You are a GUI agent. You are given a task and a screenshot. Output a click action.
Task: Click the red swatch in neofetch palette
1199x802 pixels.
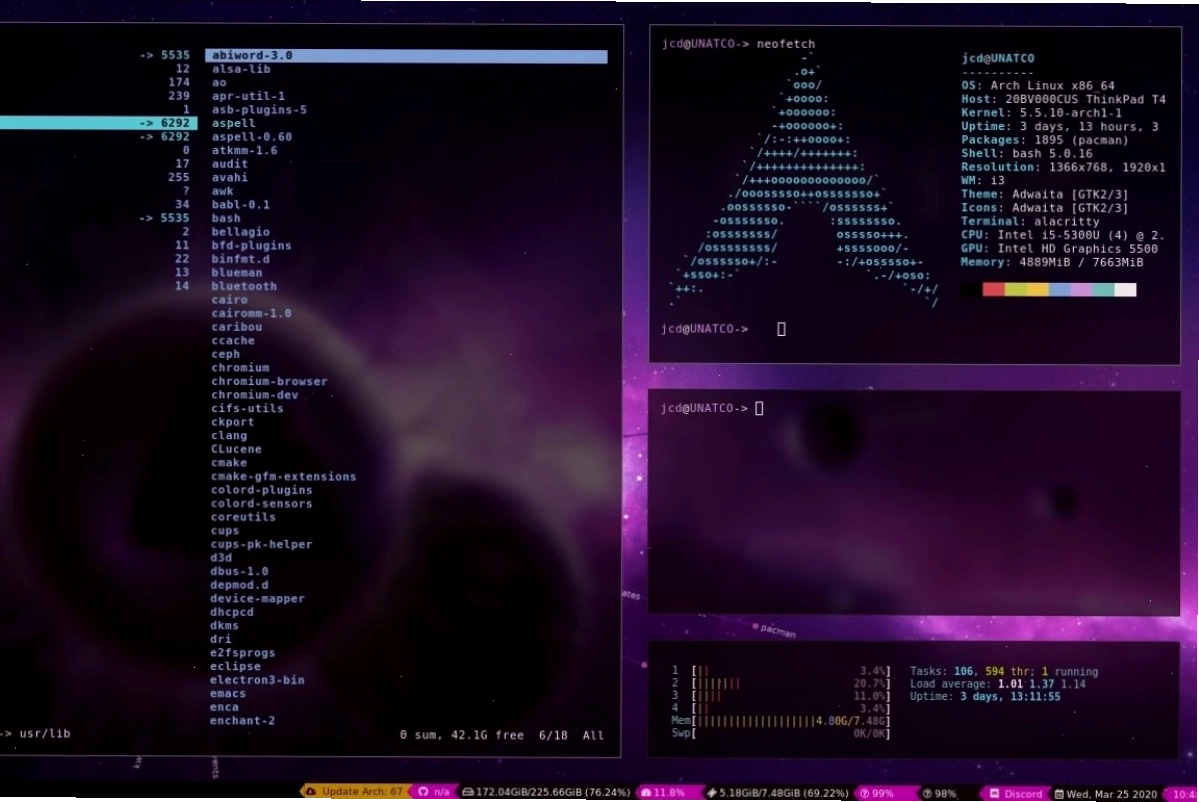click(x=993, y=290)
